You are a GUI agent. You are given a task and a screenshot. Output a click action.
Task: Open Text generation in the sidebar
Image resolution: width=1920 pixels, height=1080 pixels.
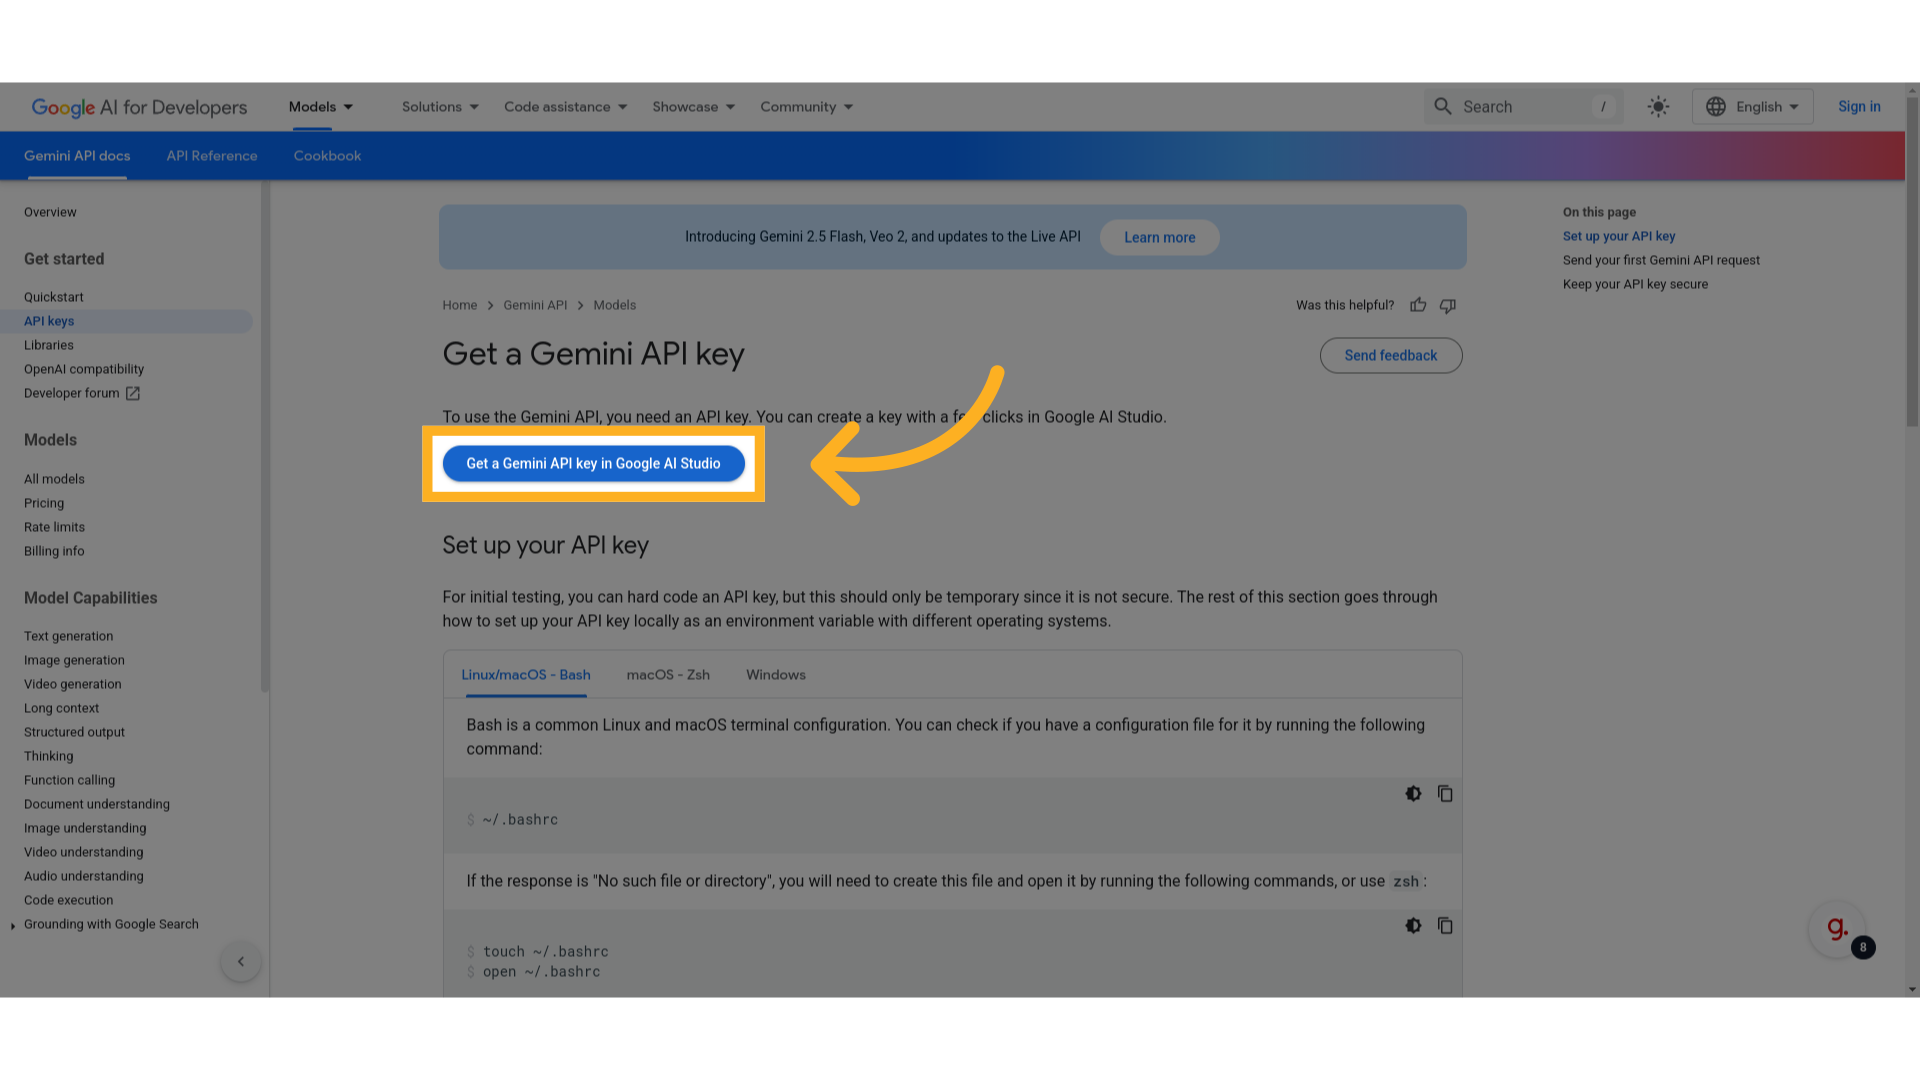68,636
